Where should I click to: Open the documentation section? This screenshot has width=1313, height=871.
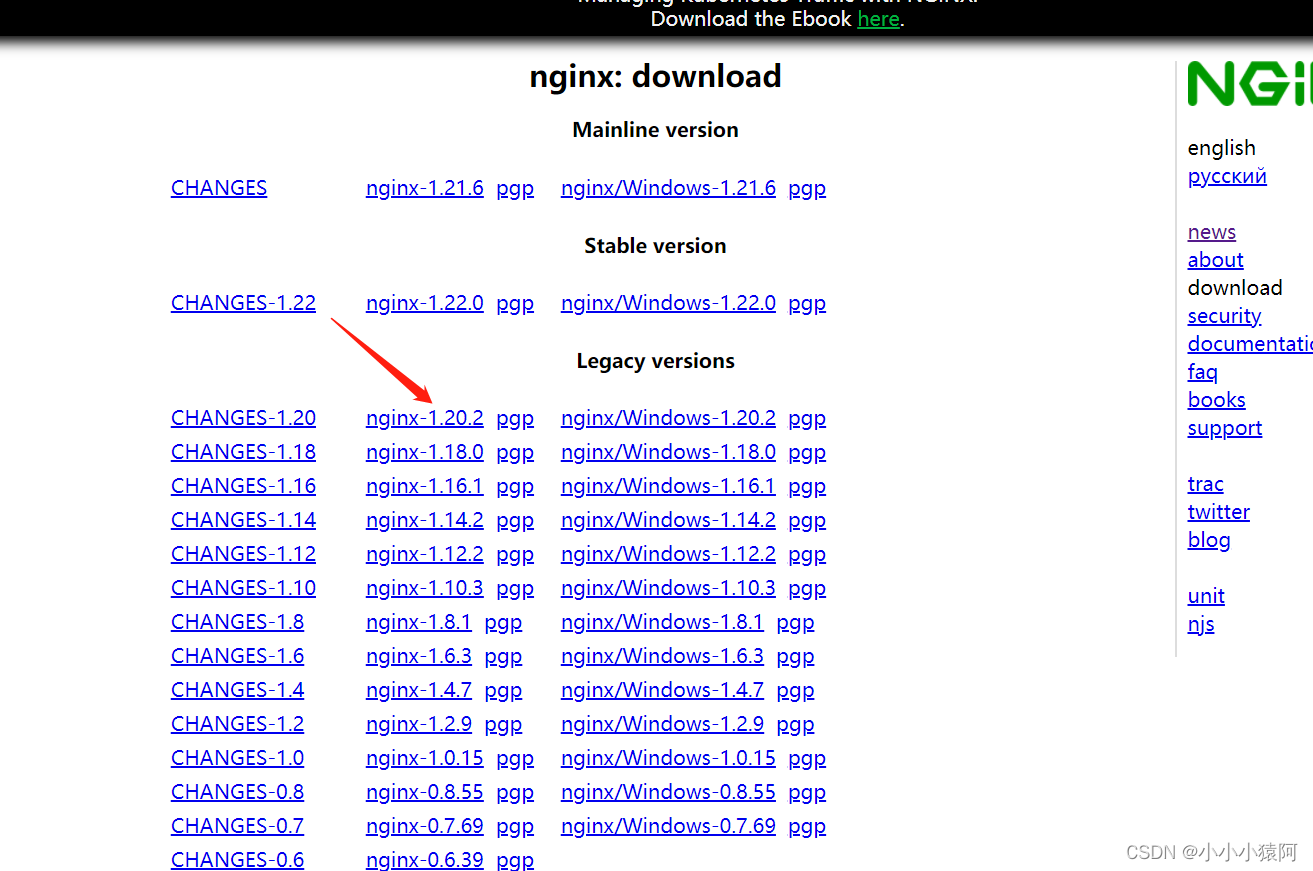coord(1249,343)
